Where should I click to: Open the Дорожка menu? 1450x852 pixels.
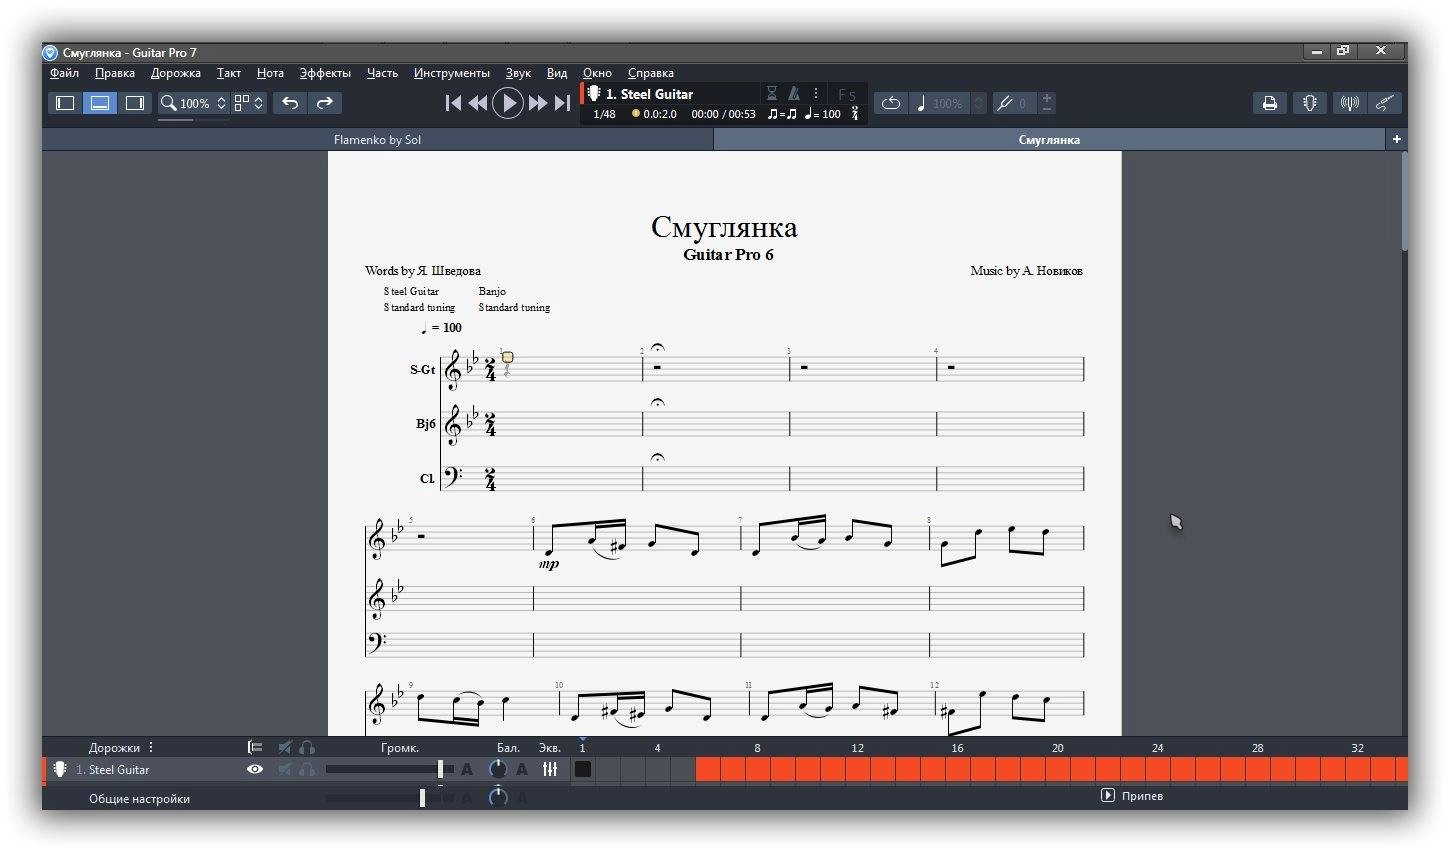[176, 73]
